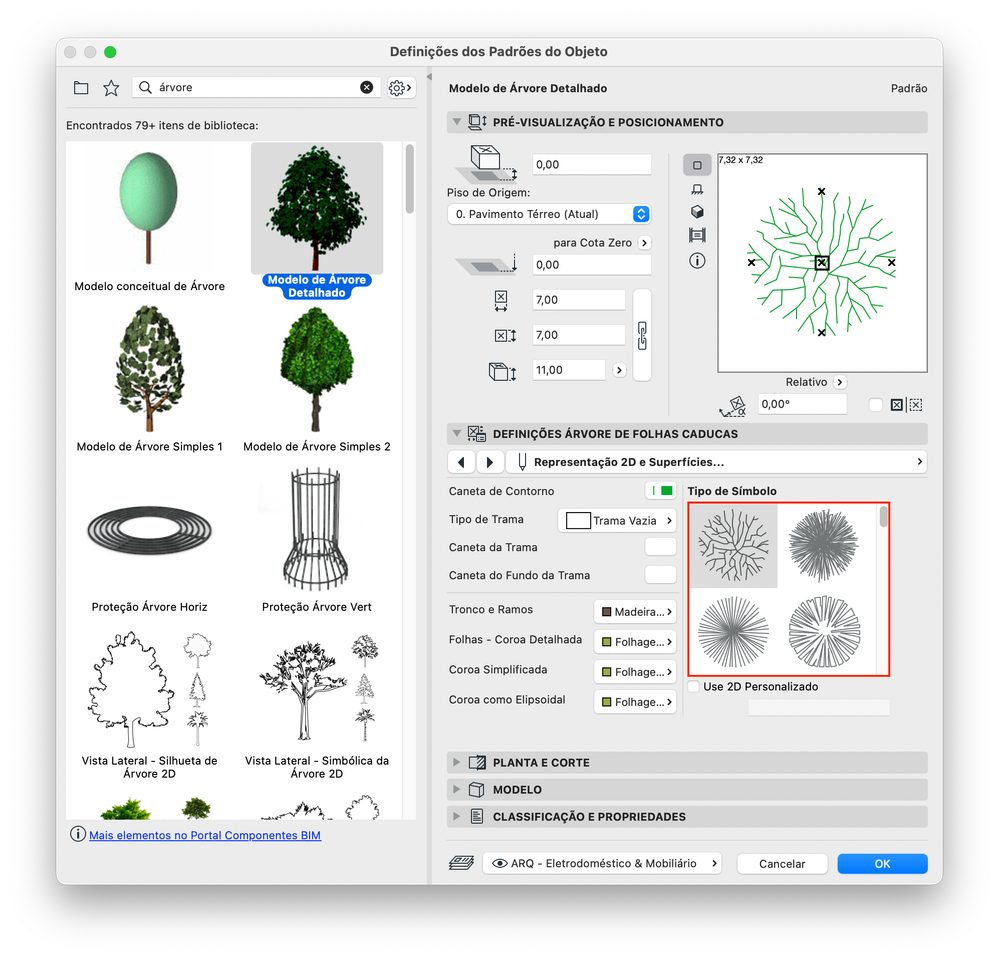The image size is (999, 959).
Task: Toggle checkbox beside the mirror icons
Action: coord(875,405)
